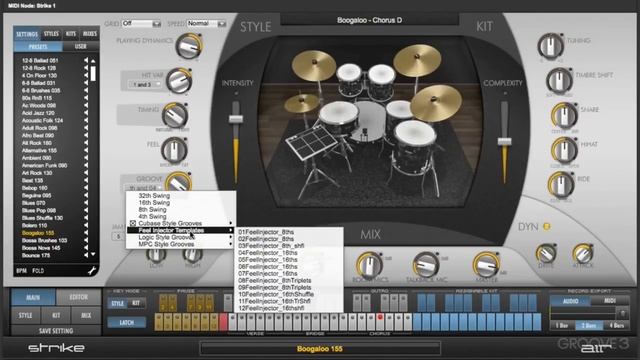Adjust the DYN Attack knob

pos(583,253)
